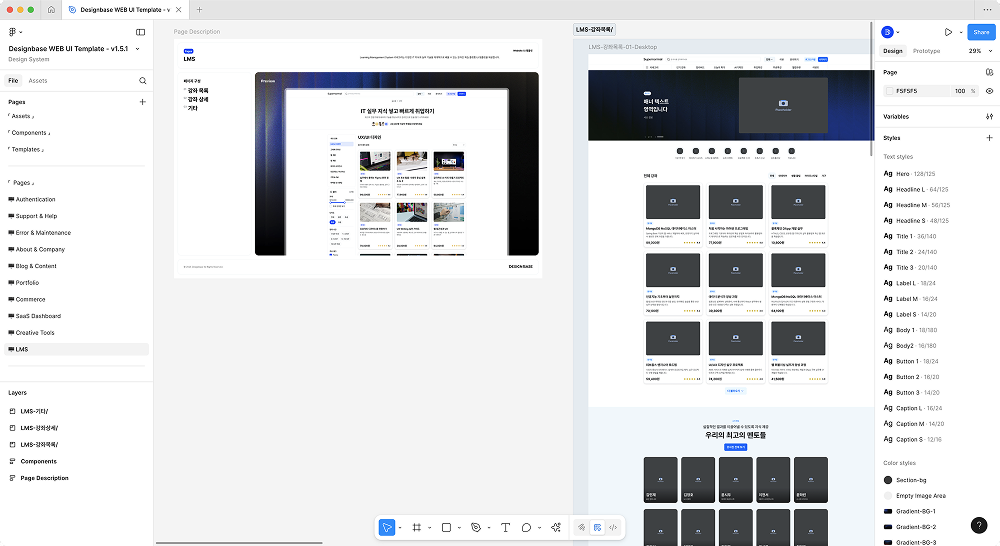Viewport: 1000px width, 546px height.
Task: Collapse the left sidebar panel
Action: click(x=141, y=32)
